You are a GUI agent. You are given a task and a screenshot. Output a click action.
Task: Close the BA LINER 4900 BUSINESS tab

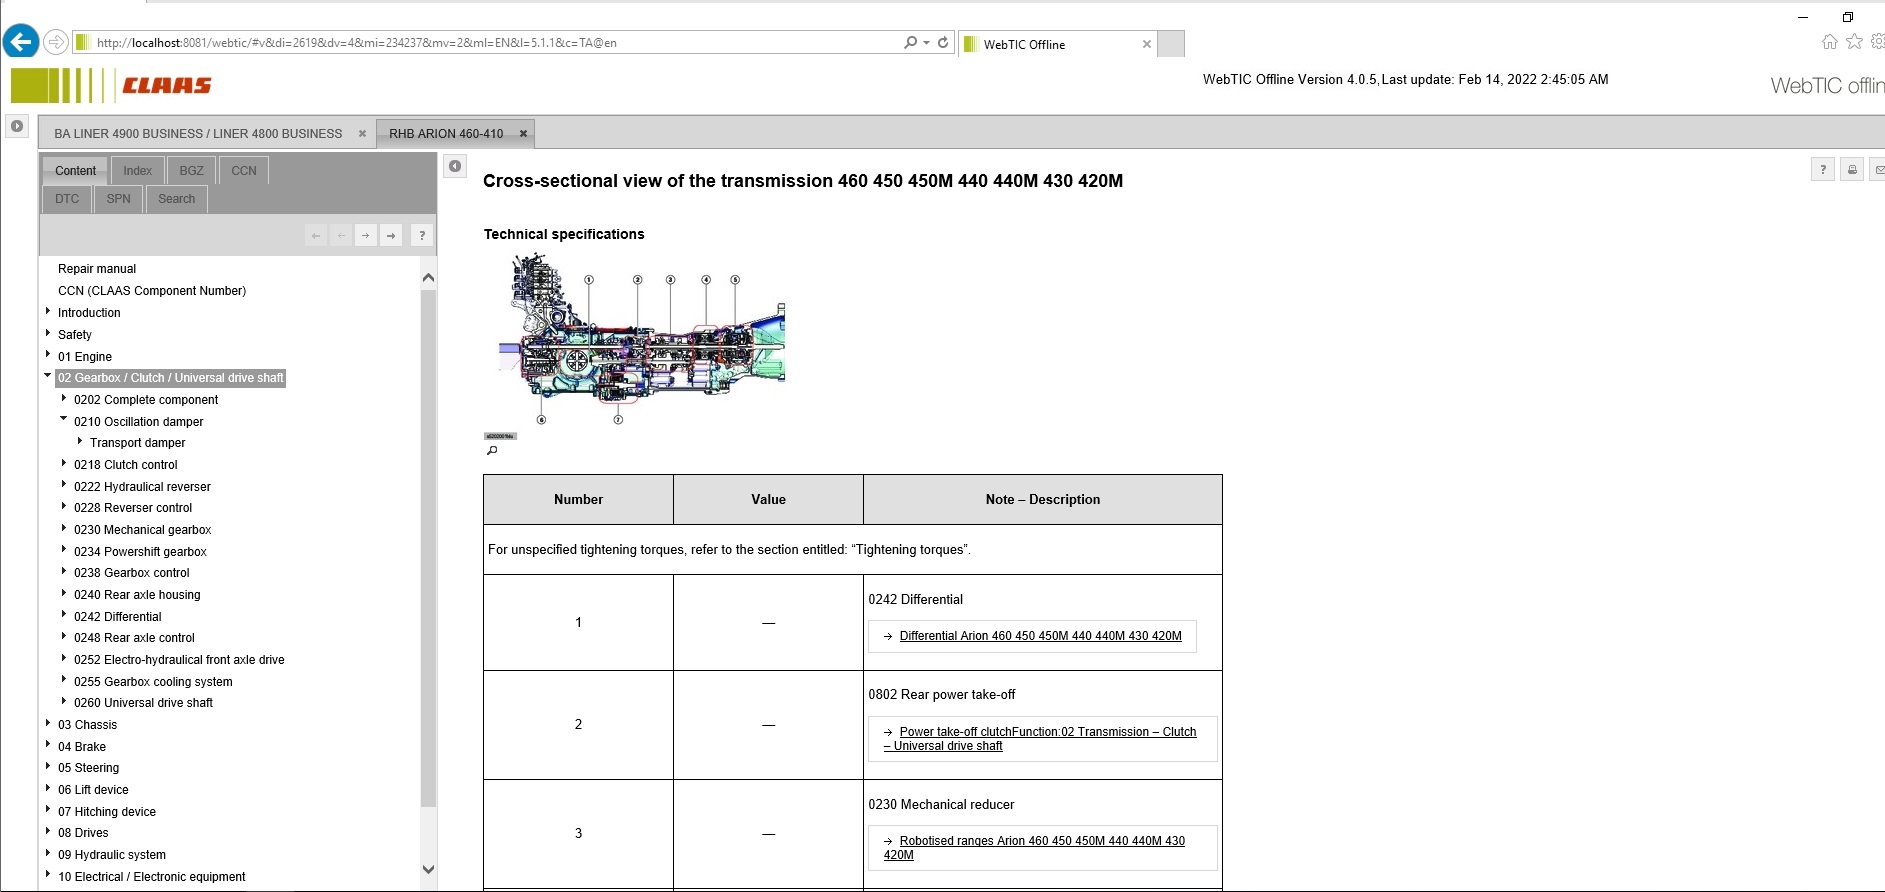pyautogui.click(x=362, y=134)
